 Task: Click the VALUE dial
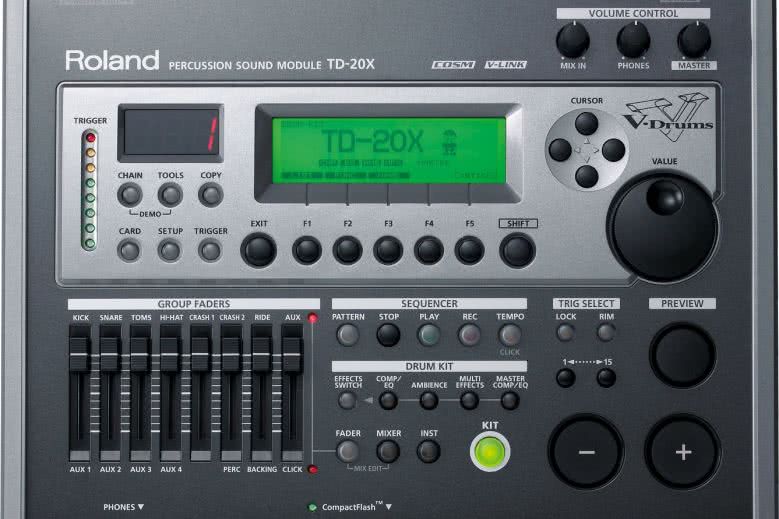(663, 226)
